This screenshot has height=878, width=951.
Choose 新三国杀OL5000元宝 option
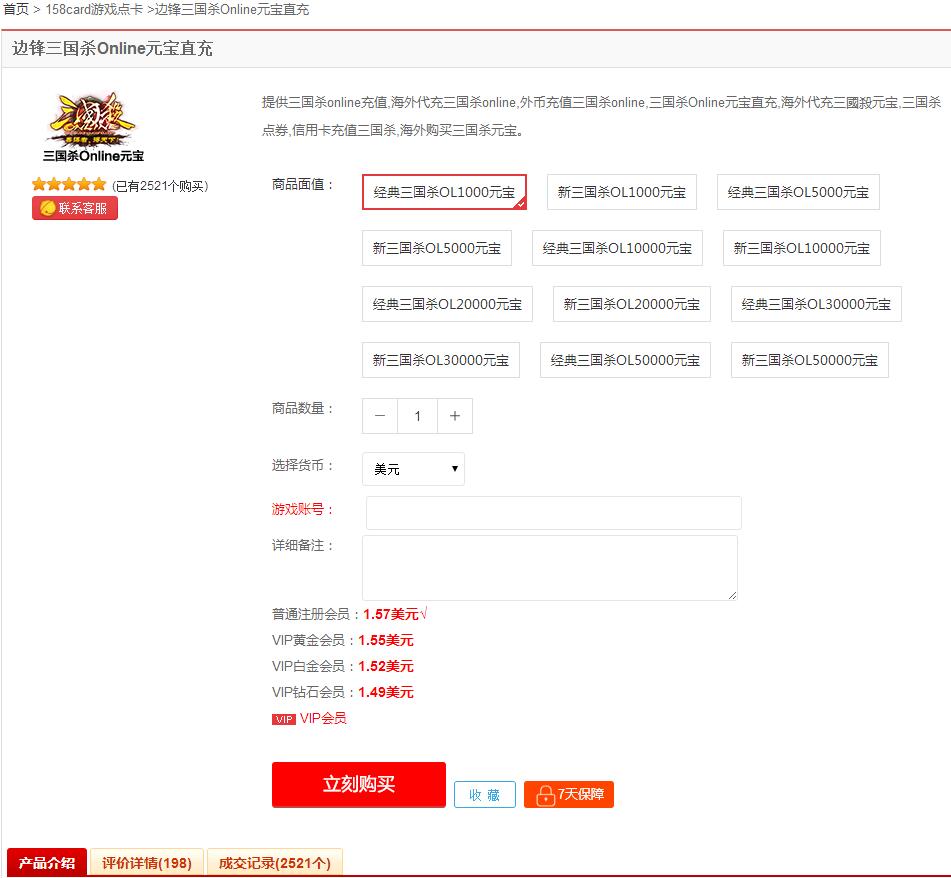tap(437, 248)
